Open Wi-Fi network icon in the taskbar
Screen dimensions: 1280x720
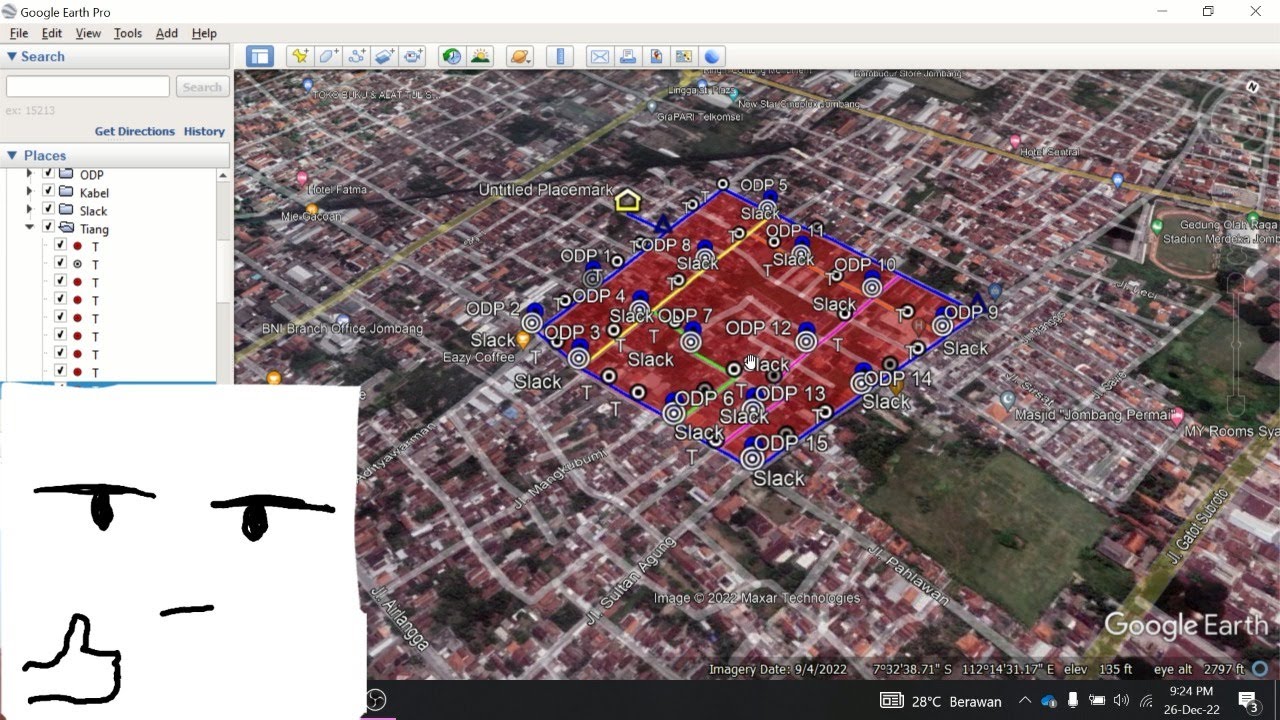point(1147,701)
